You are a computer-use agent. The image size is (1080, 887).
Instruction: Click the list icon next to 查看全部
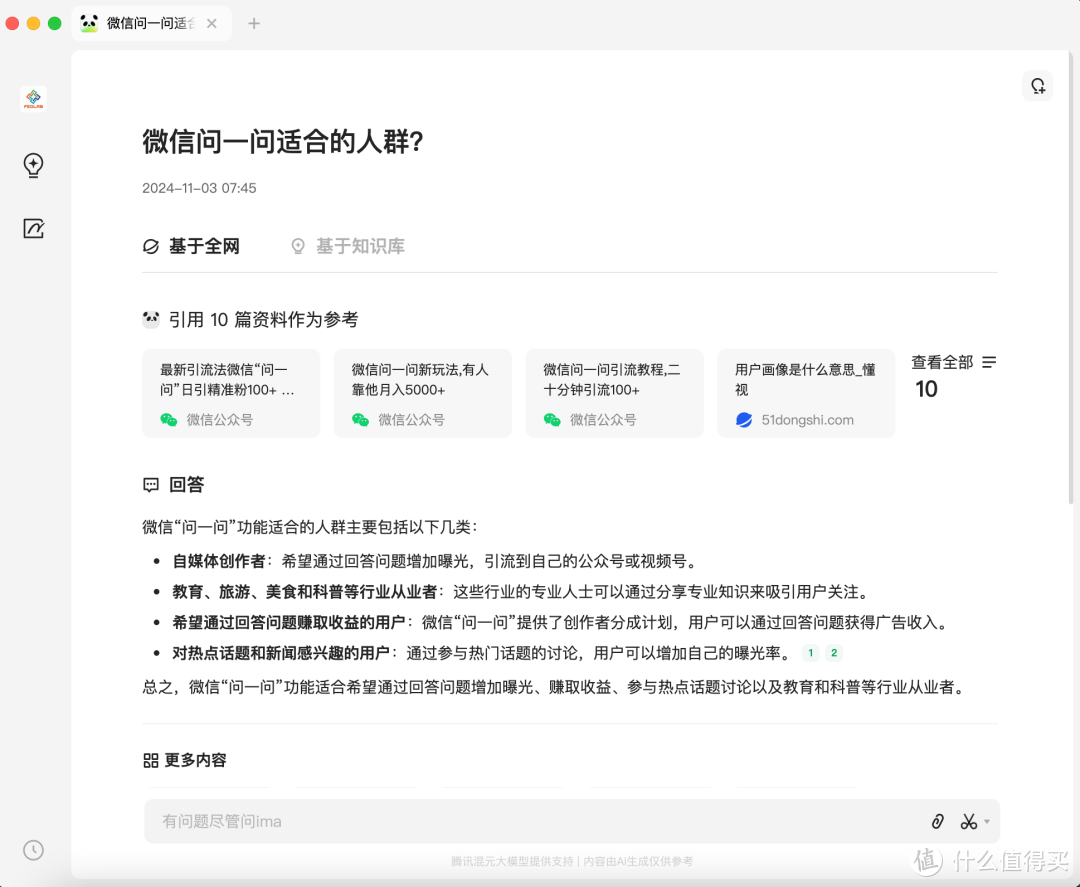pos(989,362)
